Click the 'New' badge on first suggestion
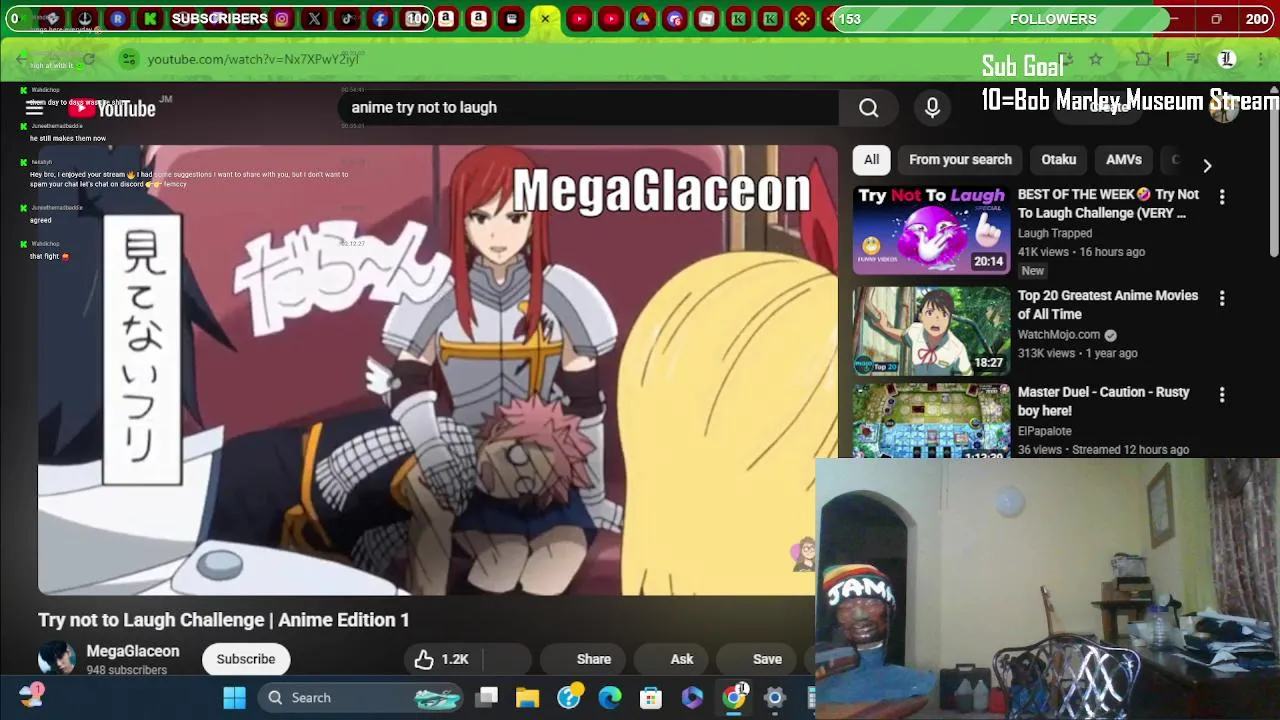Image resolution: width=1280 pixels, height=720 pixels. 1033,271
